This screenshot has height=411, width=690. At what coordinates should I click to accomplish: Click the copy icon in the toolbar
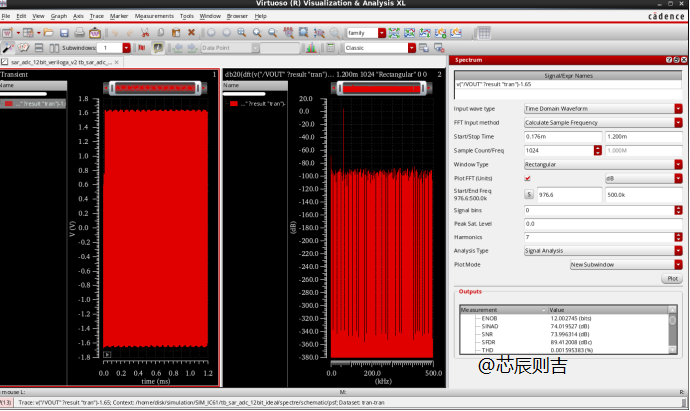click(x=161, y=33)
